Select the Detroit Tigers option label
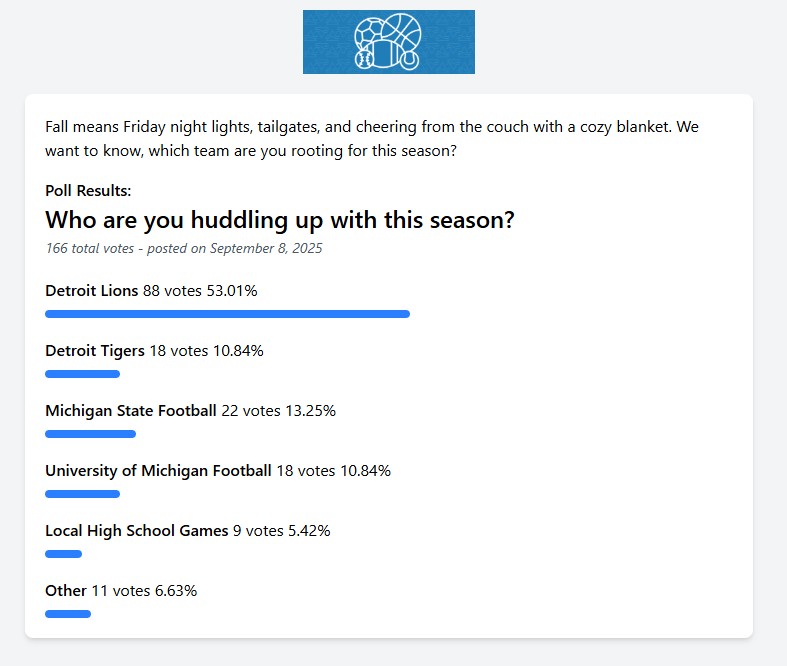This screenshot has width=787, height=666. point(95,351)
